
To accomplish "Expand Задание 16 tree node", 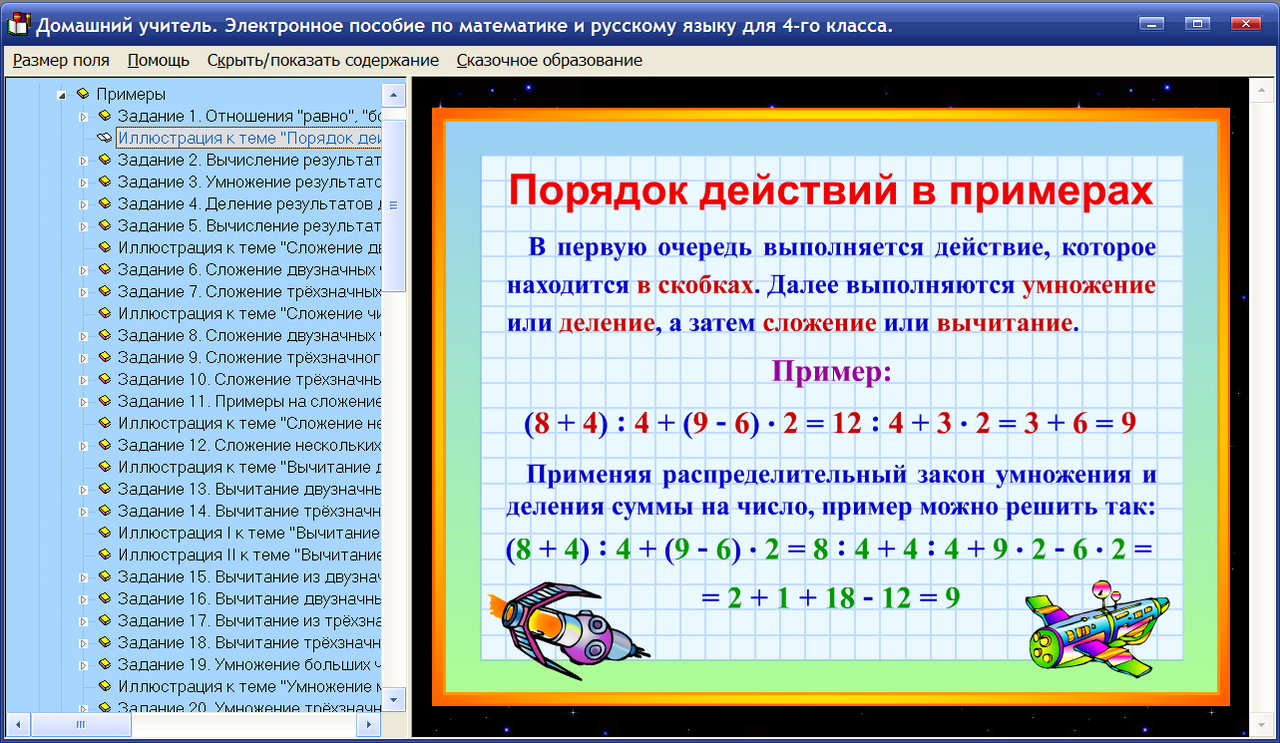I will (84, 599).
